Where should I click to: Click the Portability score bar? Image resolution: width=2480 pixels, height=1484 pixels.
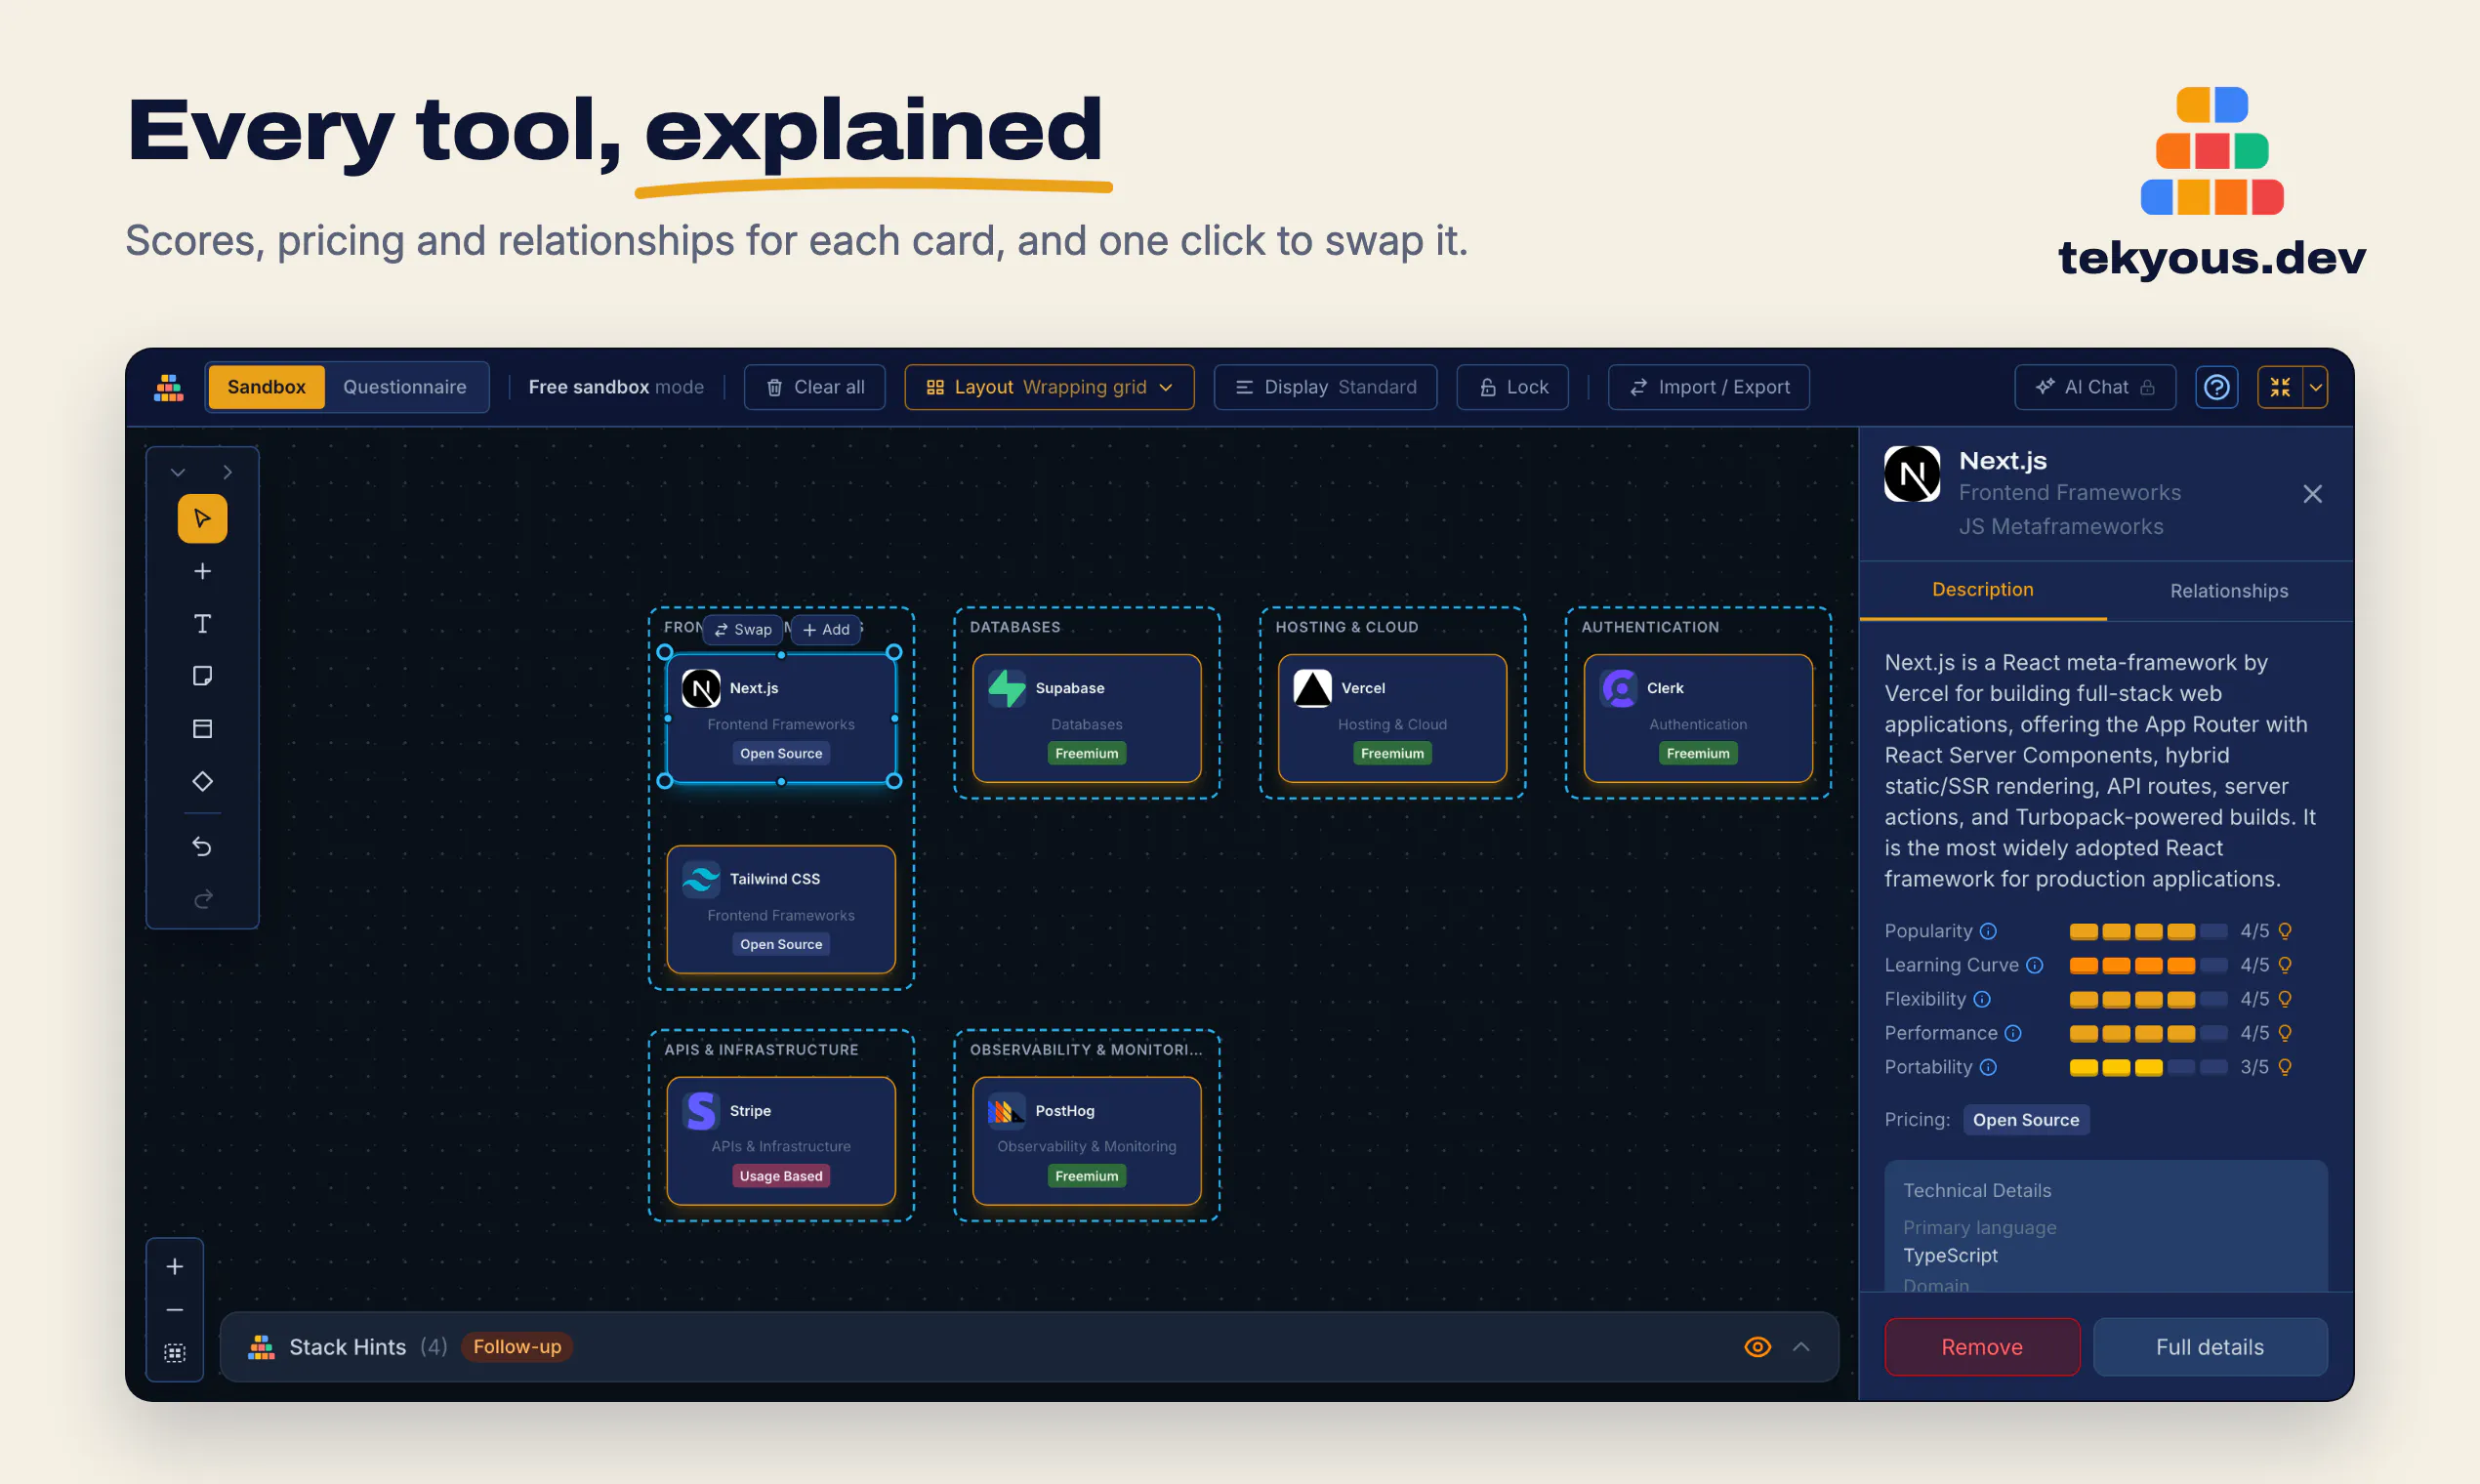point(2148,1067)
